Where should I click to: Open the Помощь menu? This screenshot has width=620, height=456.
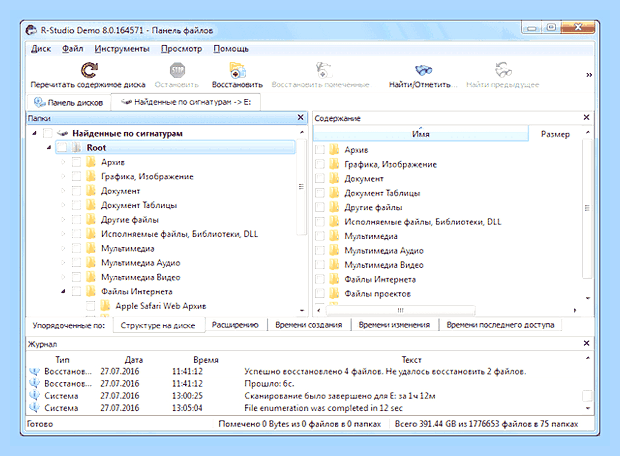[x=231, y=49]
